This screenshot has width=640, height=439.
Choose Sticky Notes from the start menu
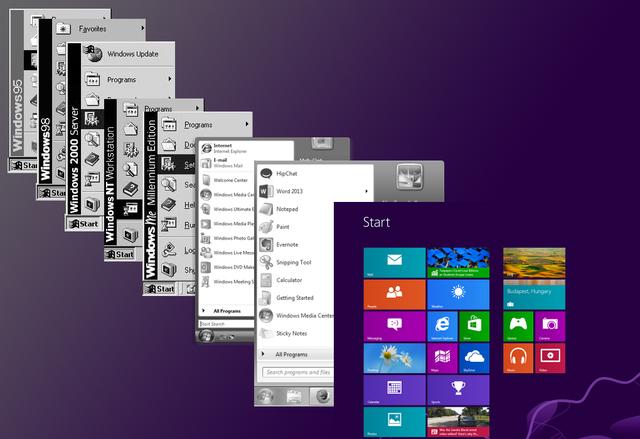tap(292, 333)
